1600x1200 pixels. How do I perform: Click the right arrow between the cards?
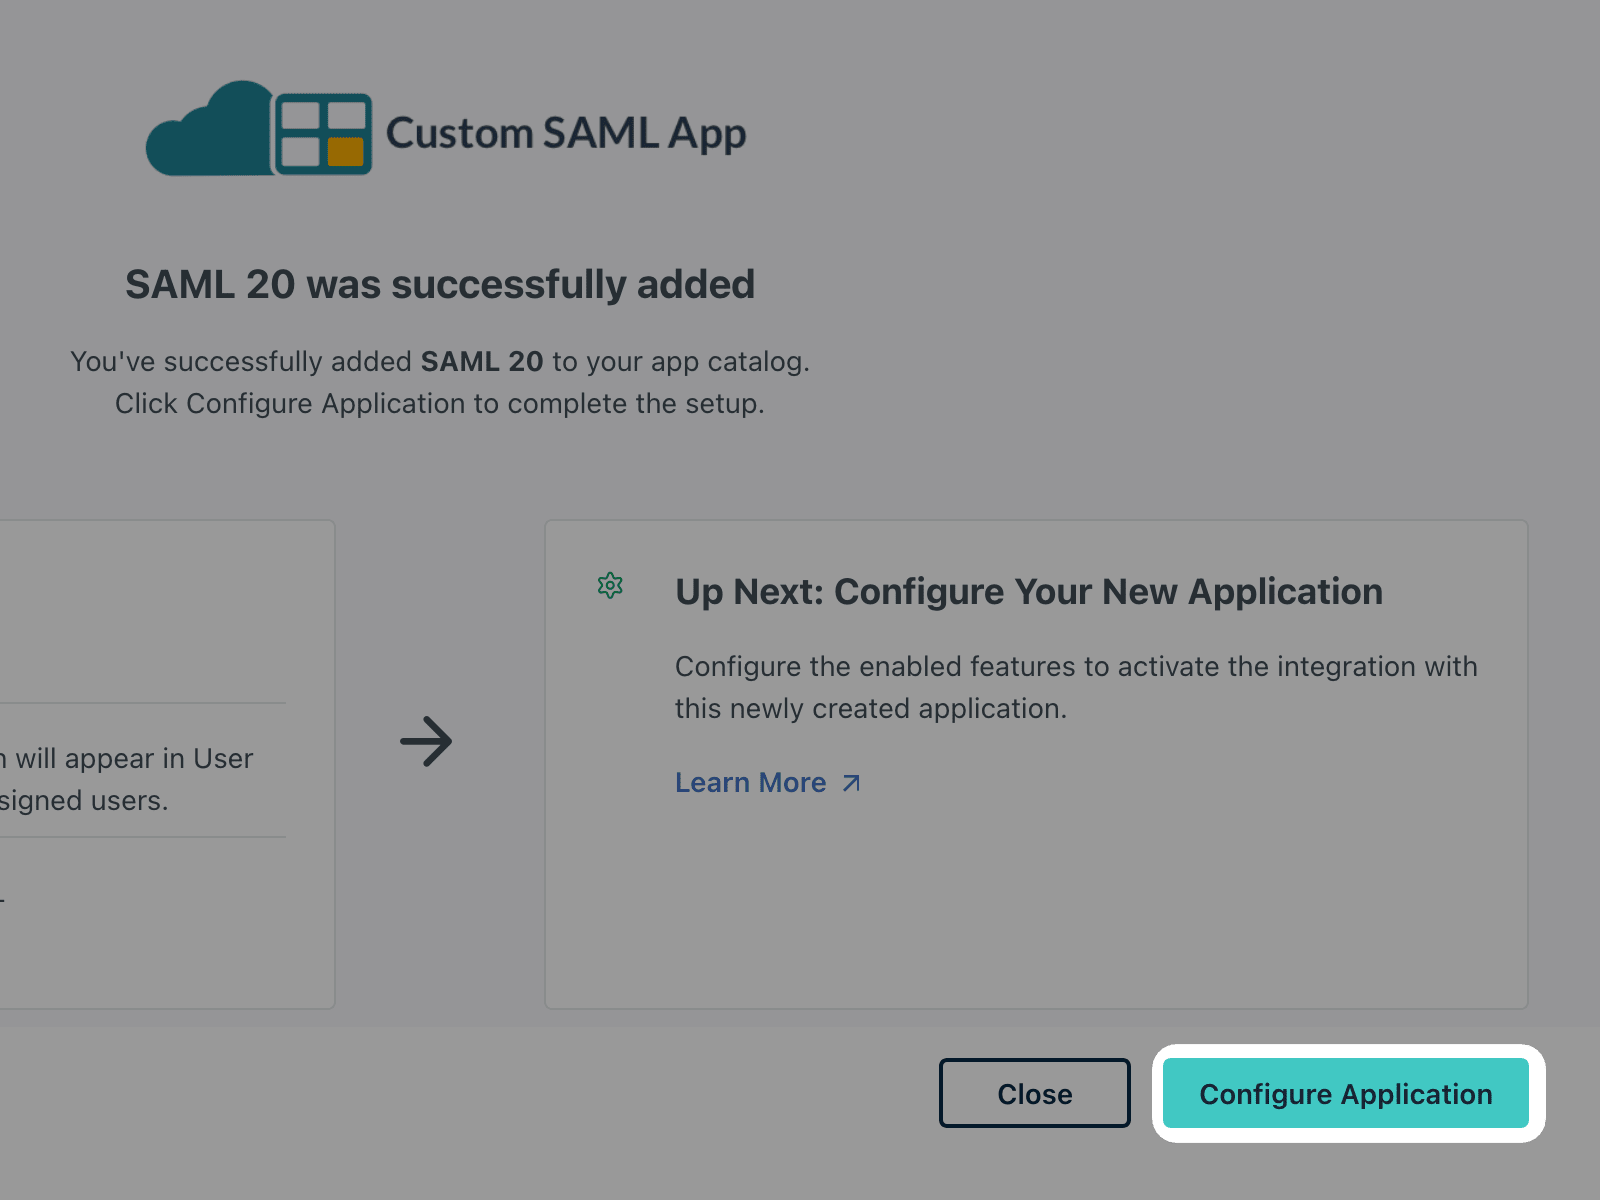(x=426, y=741)
